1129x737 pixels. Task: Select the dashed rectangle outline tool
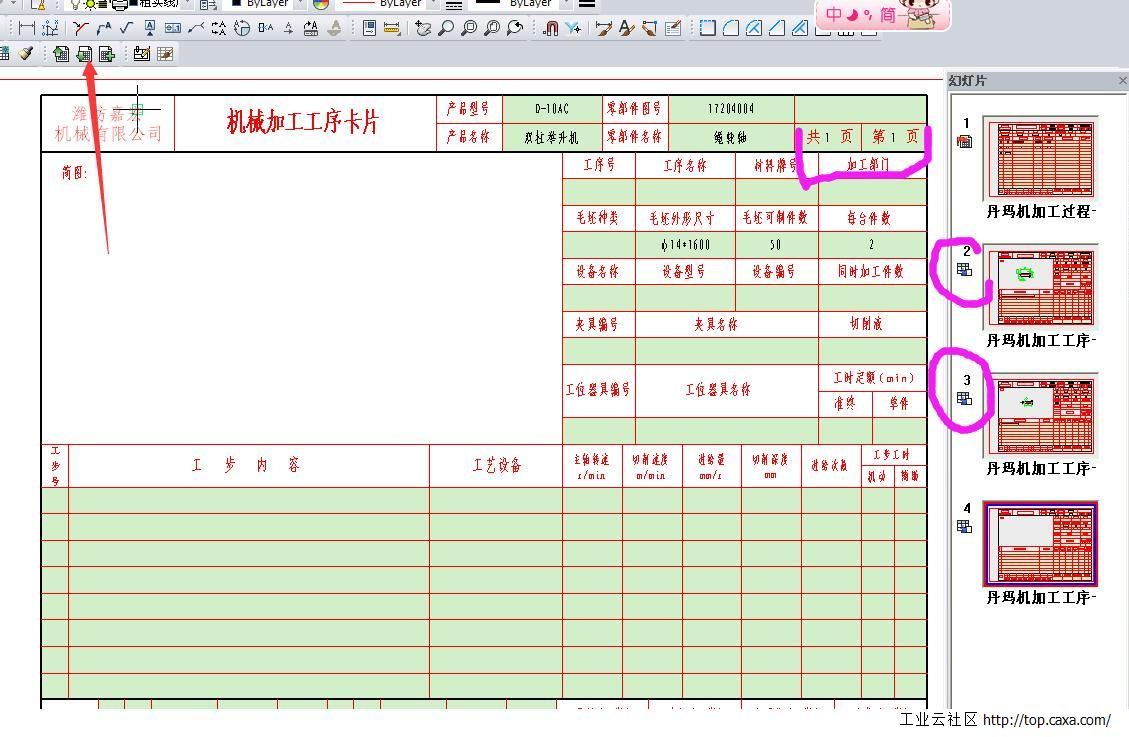coord(708,28)
